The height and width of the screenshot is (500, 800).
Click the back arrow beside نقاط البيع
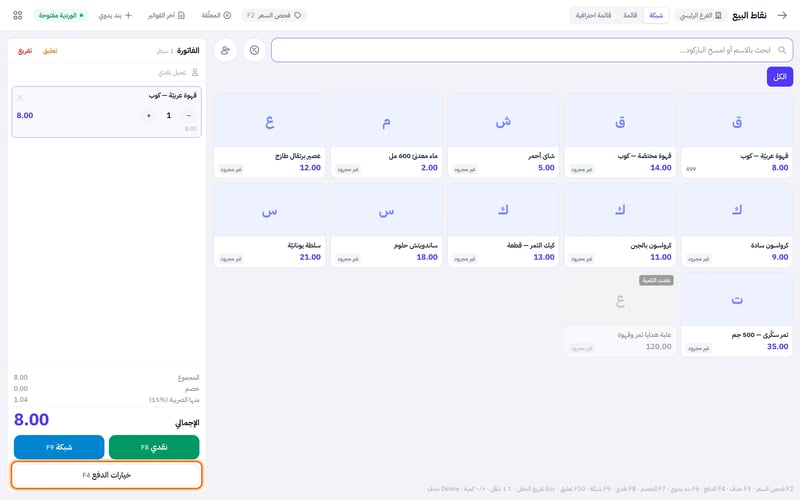pyautogui.click(x=782, y=15)
